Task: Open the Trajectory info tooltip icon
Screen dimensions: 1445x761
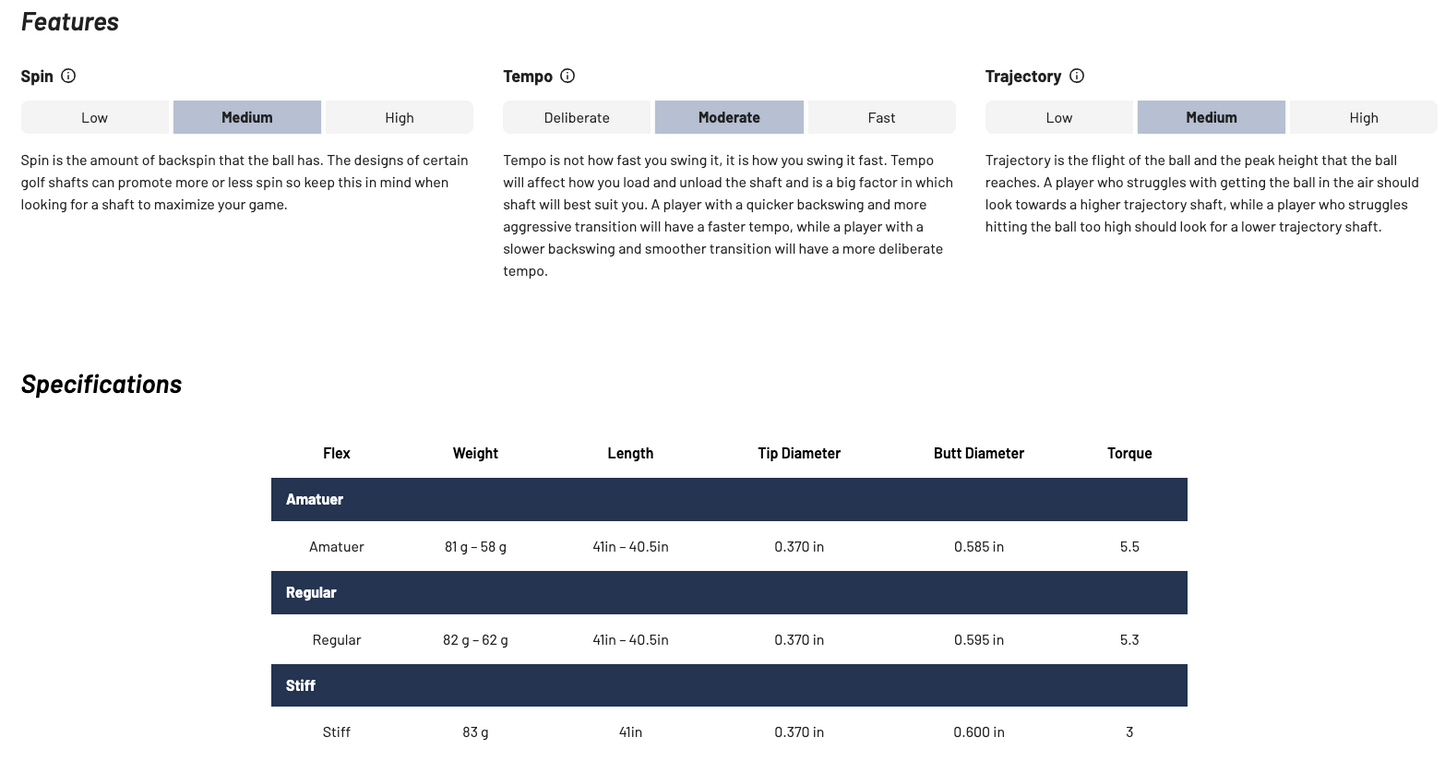Action: pos(1076,76)
